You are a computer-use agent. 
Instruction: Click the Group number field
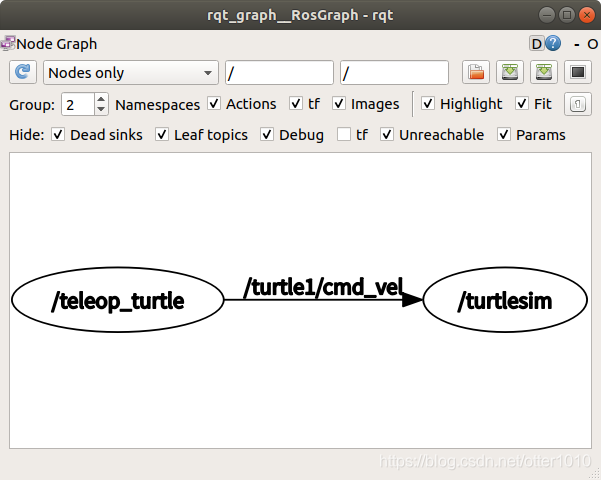point(78,104)
